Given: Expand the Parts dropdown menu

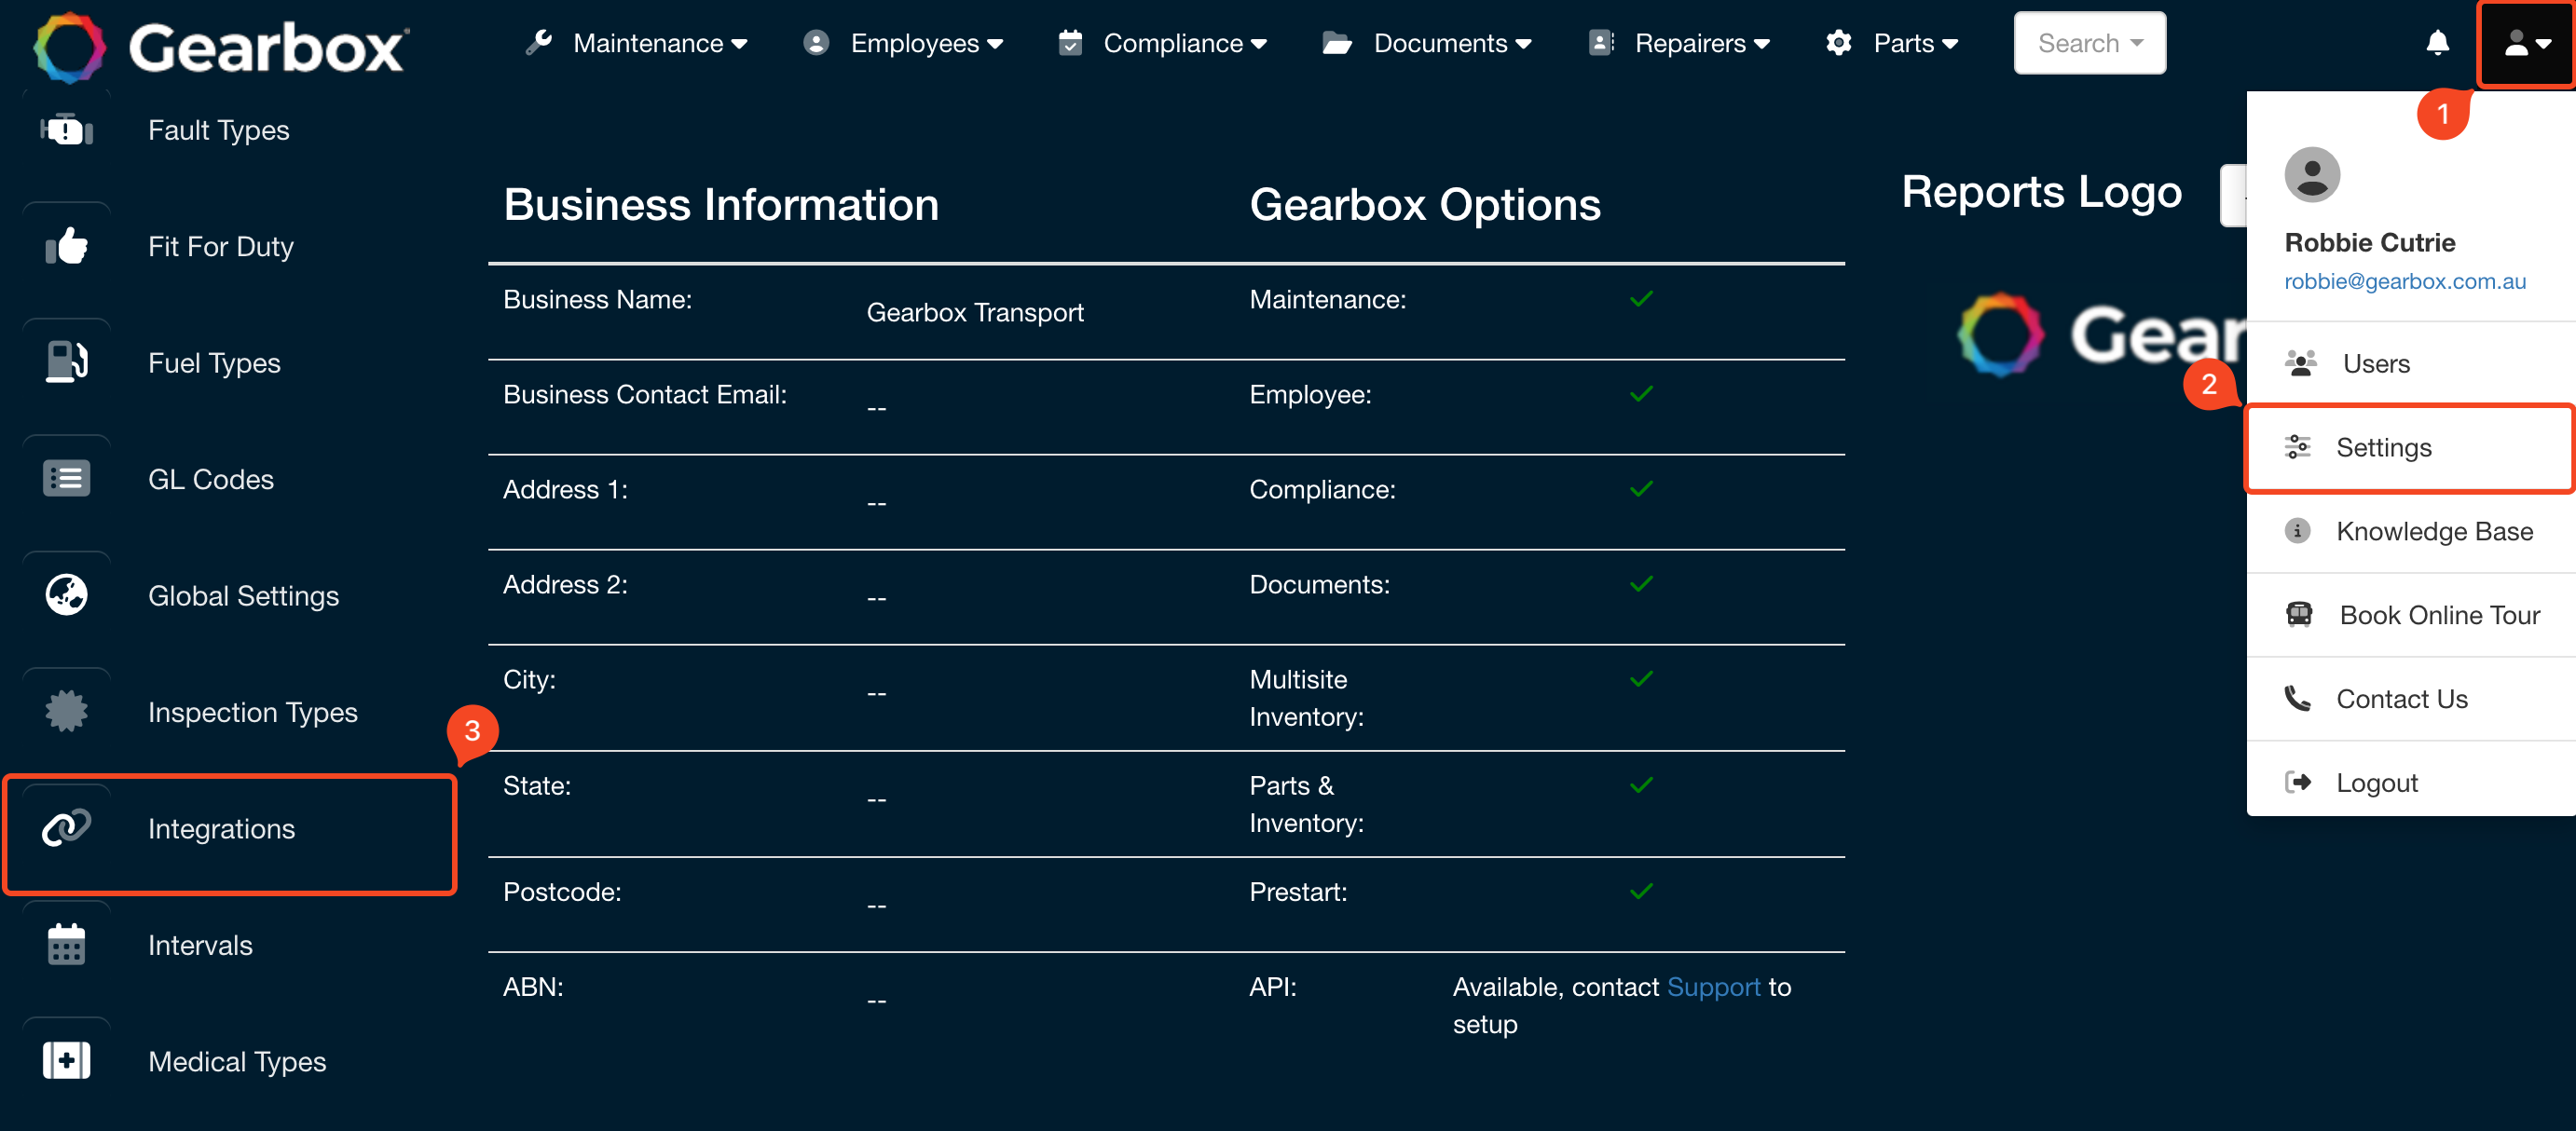Looking at the screenshot, I should pos(1915,43).
